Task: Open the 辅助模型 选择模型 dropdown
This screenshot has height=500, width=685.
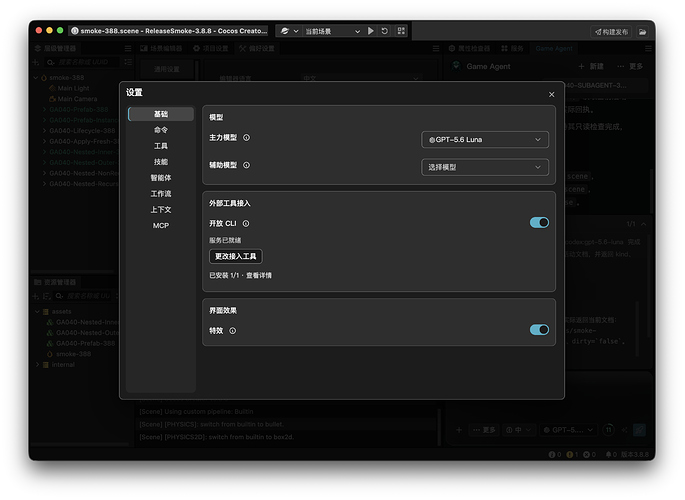Action: pos(485,167)
